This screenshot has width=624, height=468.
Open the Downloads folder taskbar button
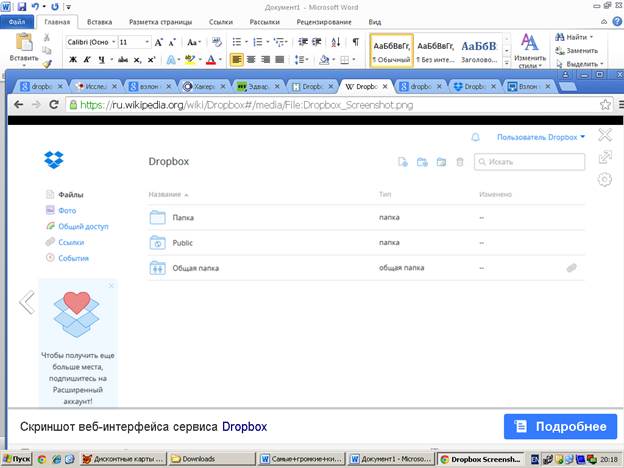211,459
